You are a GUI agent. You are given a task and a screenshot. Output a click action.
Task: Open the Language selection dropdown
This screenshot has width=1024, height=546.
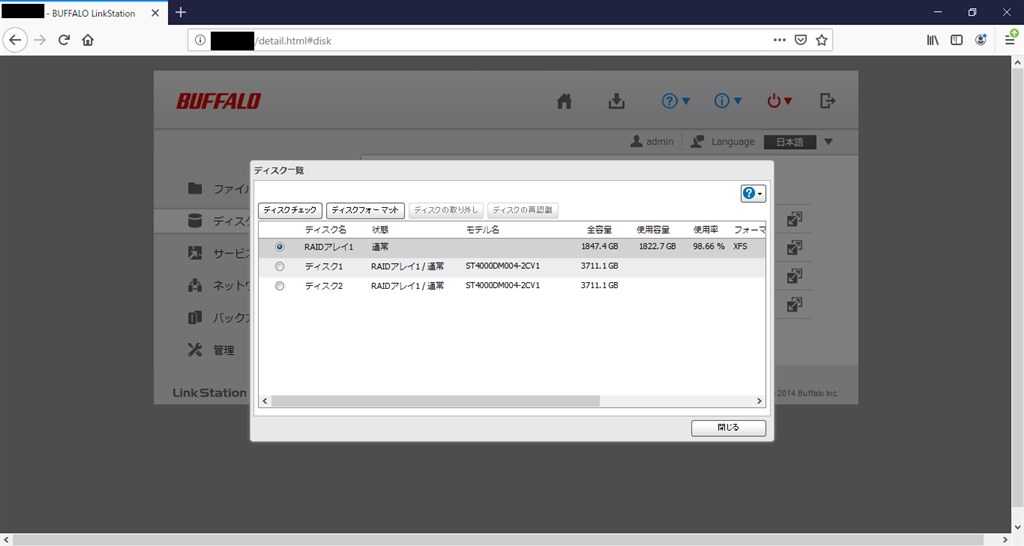798,142
